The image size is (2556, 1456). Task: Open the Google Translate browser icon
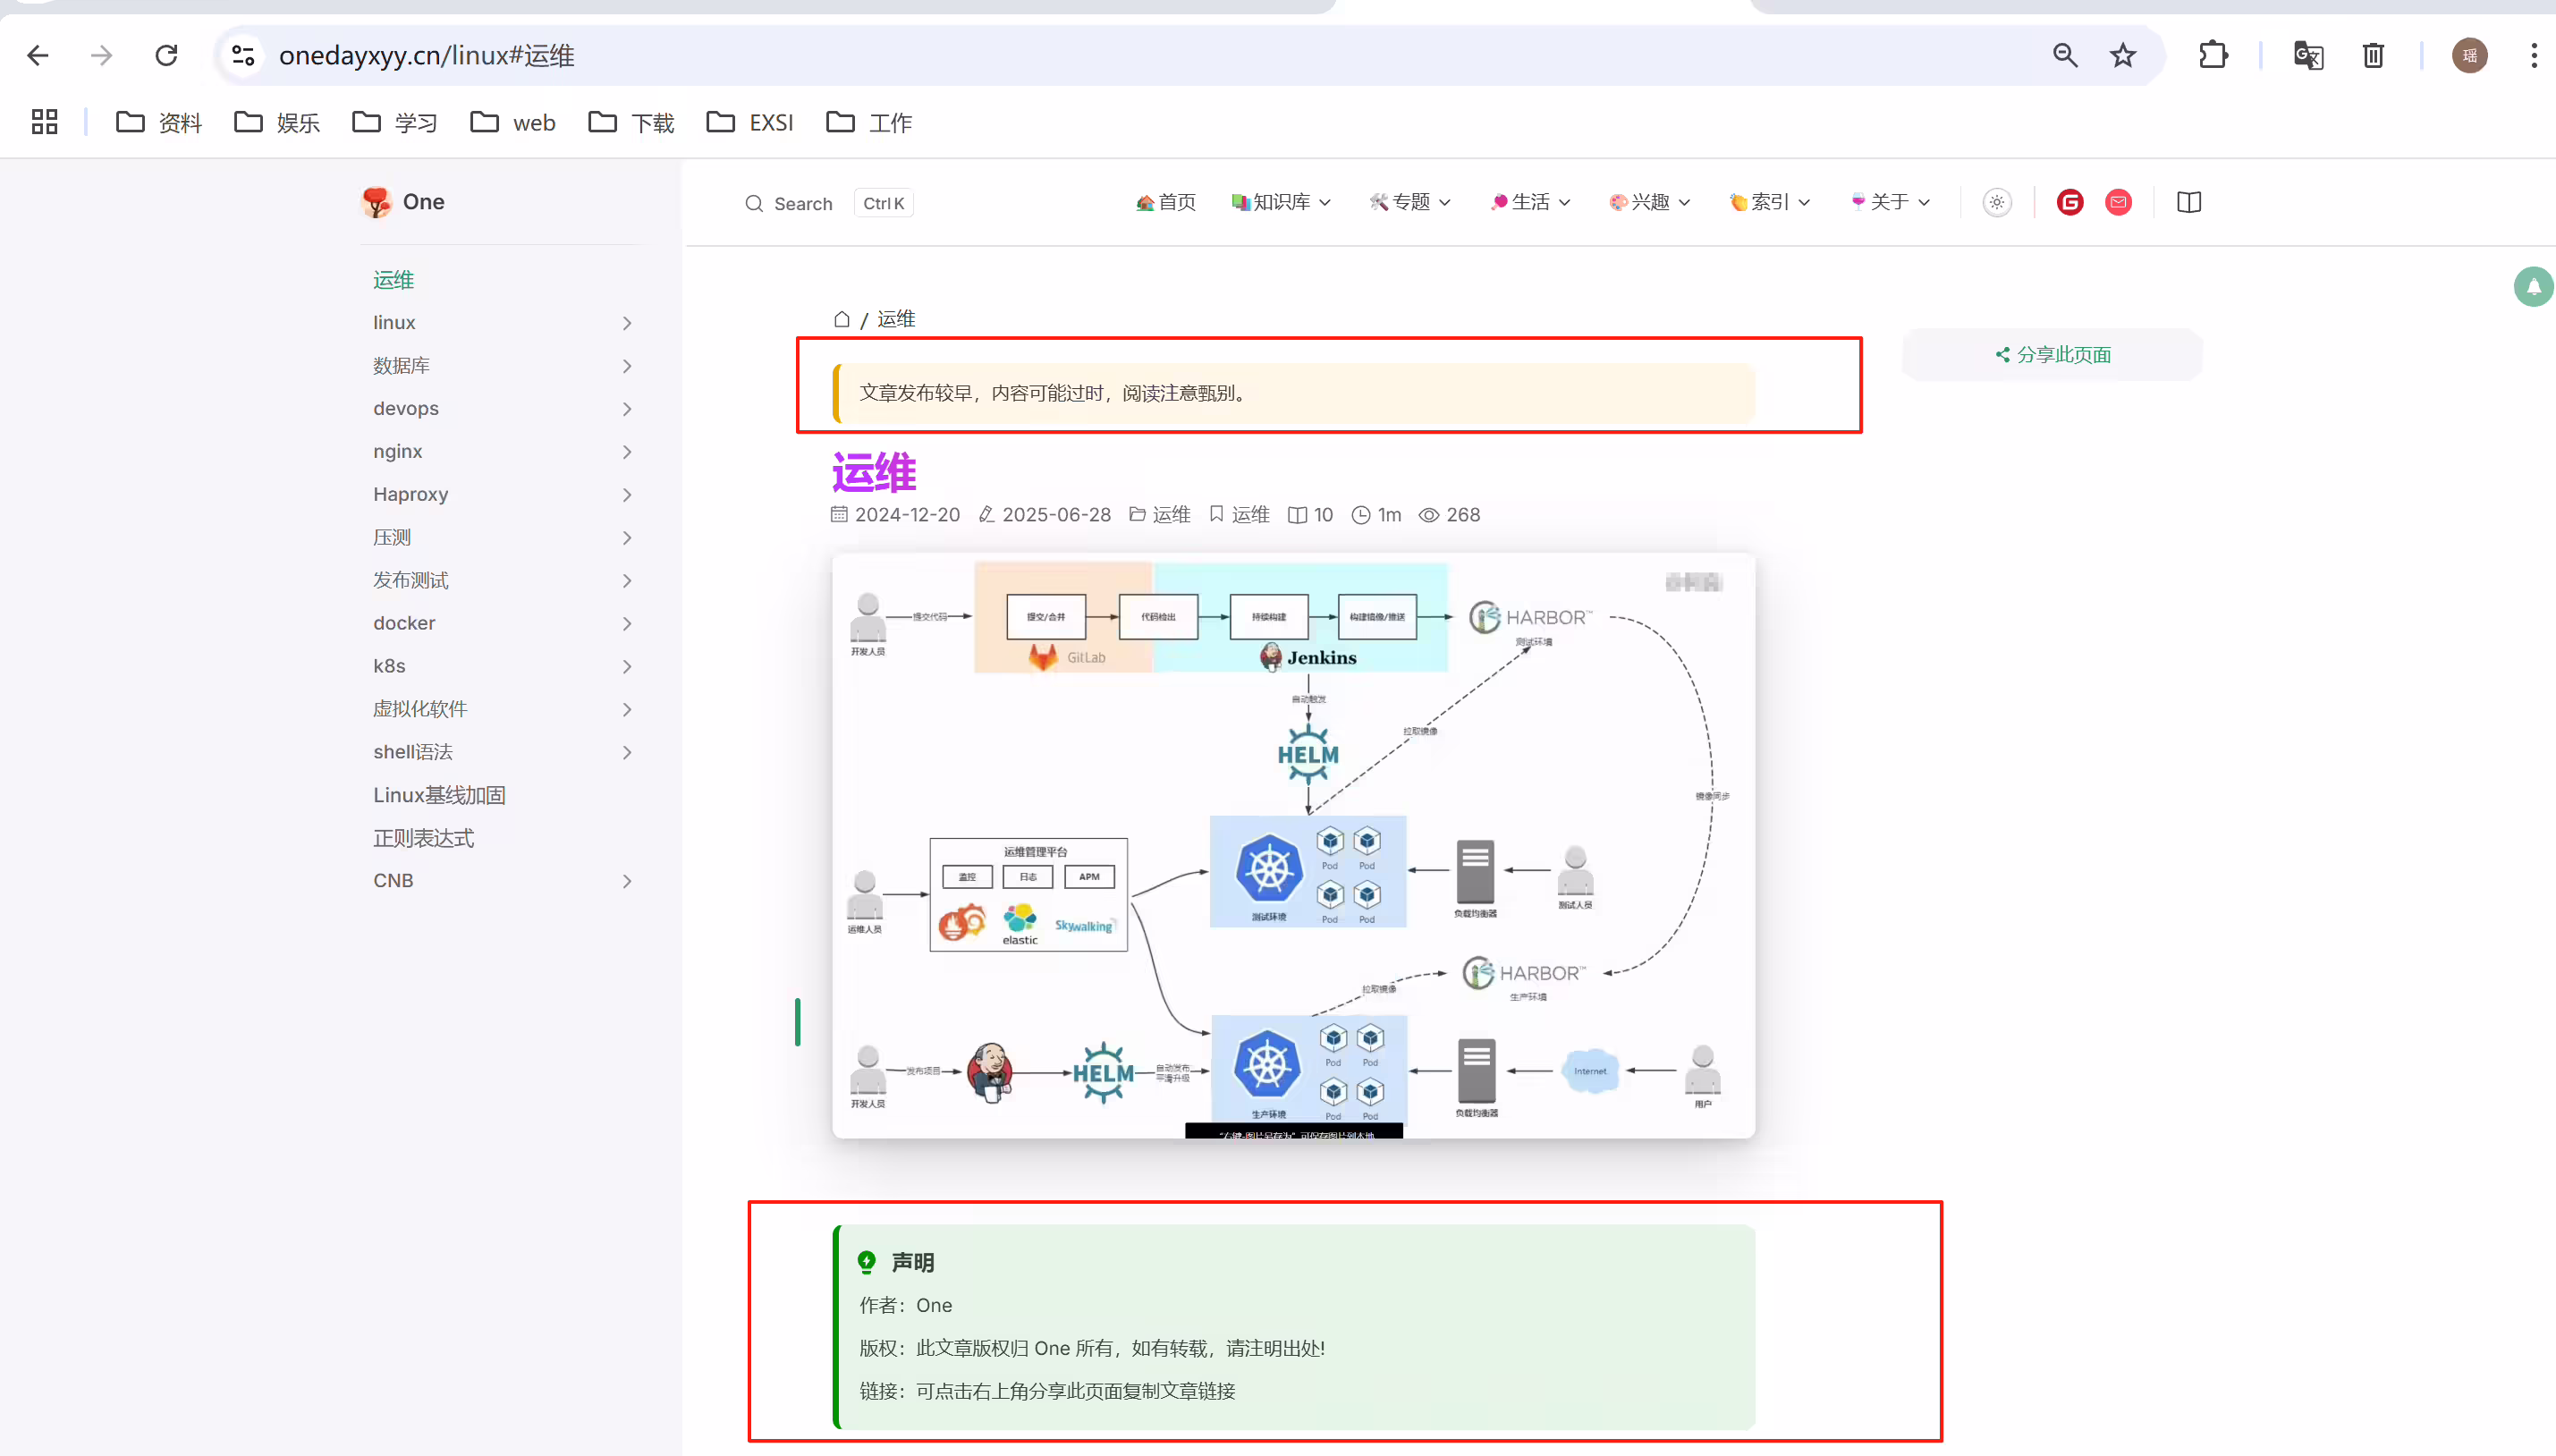click(x=2308, y=55)
